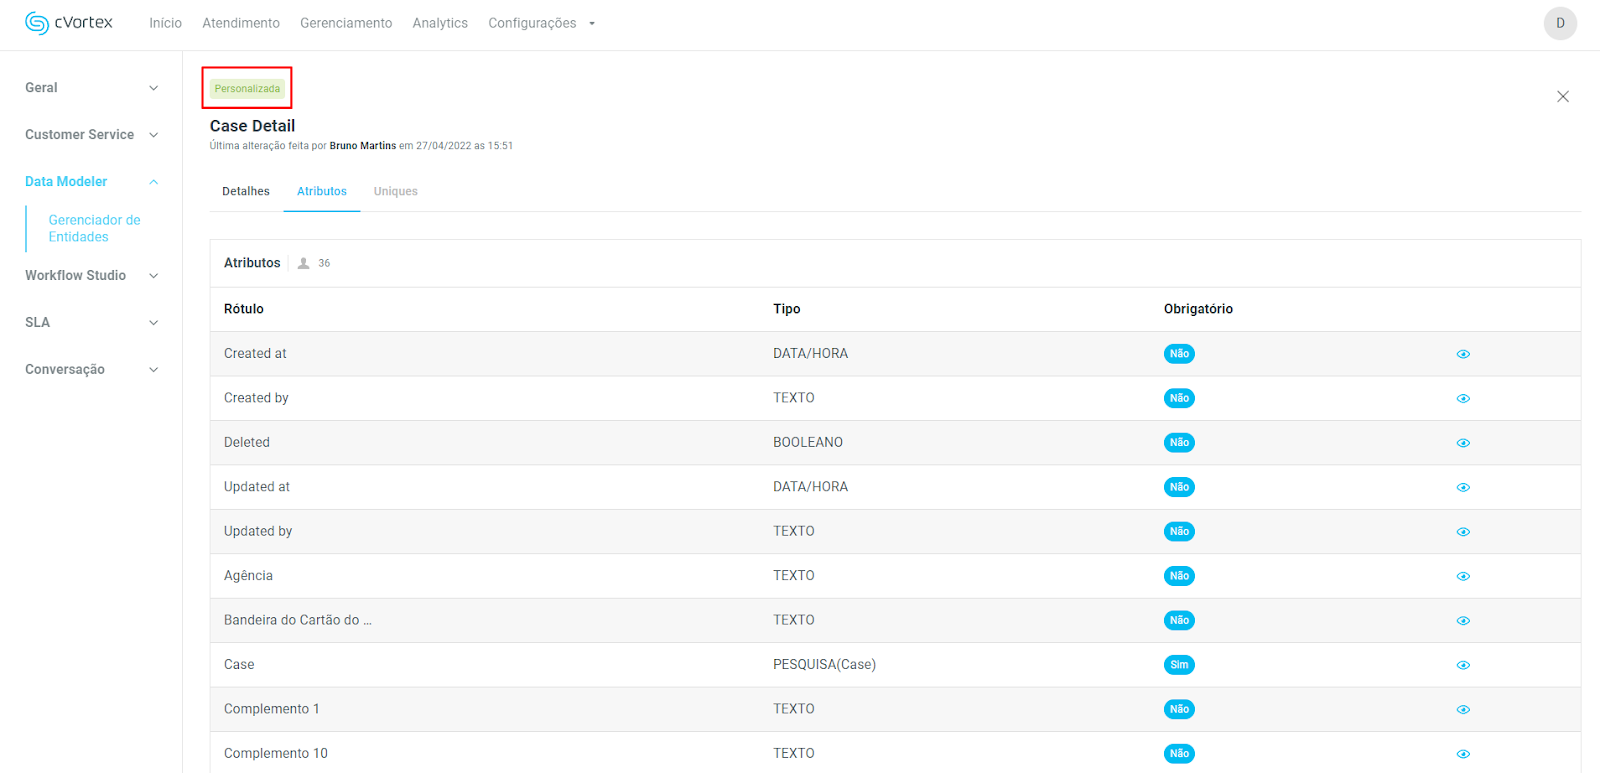
Task: Go to Analytics in top navigation
Action: tap(440, 23)
